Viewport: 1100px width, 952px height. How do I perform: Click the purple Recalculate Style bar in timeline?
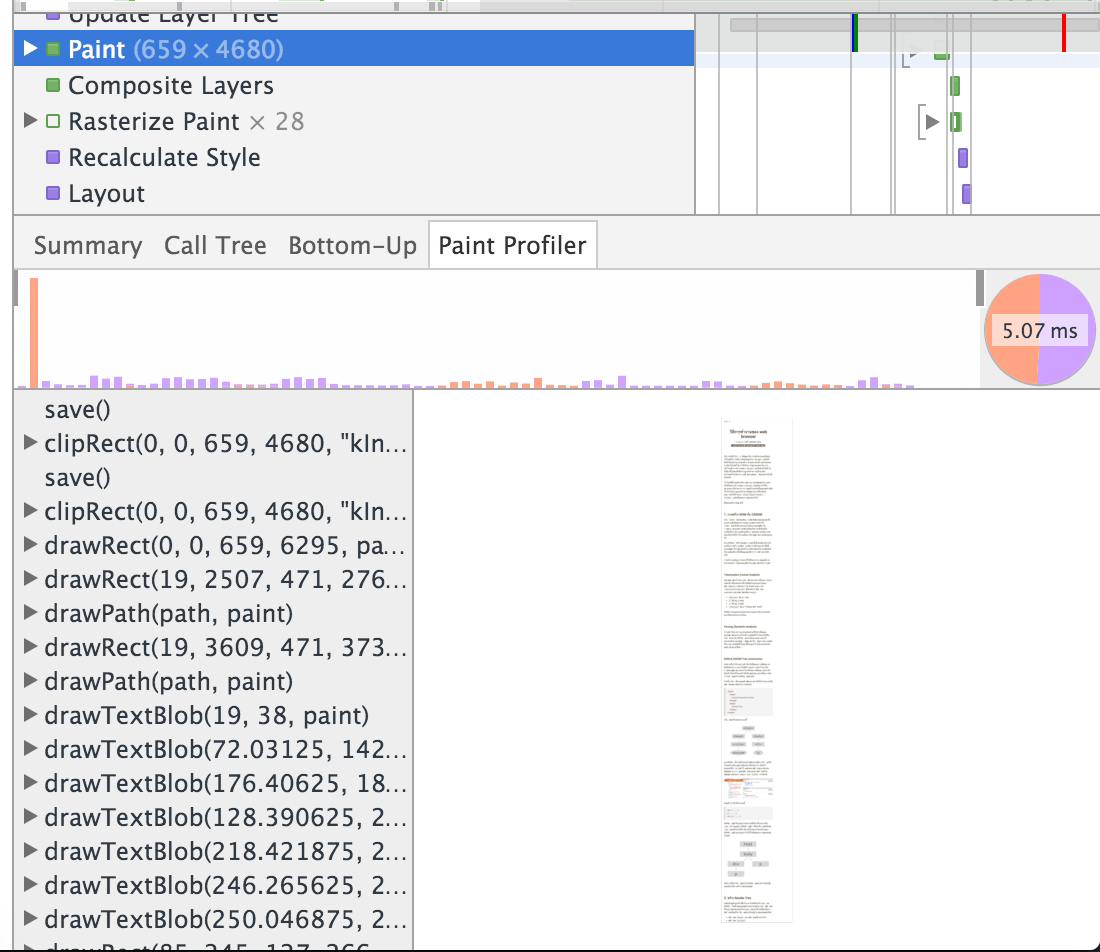click(x=963, y=158)
